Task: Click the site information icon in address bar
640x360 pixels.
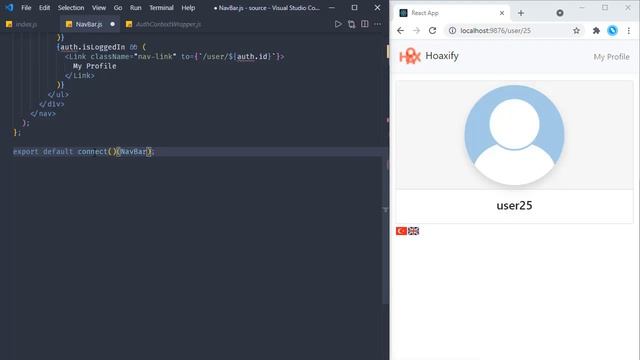Action: tap(452, 31)
